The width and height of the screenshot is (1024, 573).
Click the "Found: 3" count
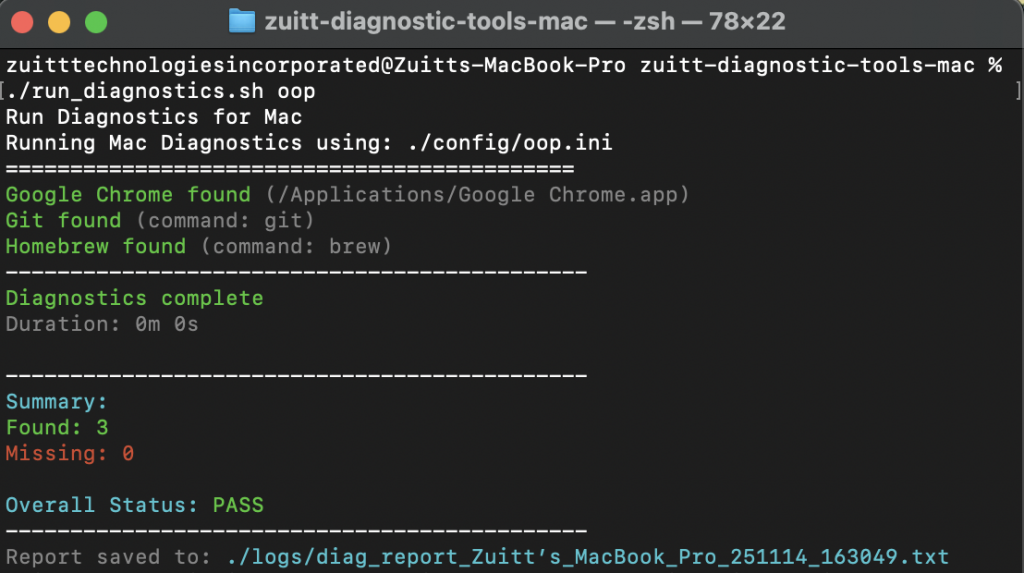[x=57, y=428]
